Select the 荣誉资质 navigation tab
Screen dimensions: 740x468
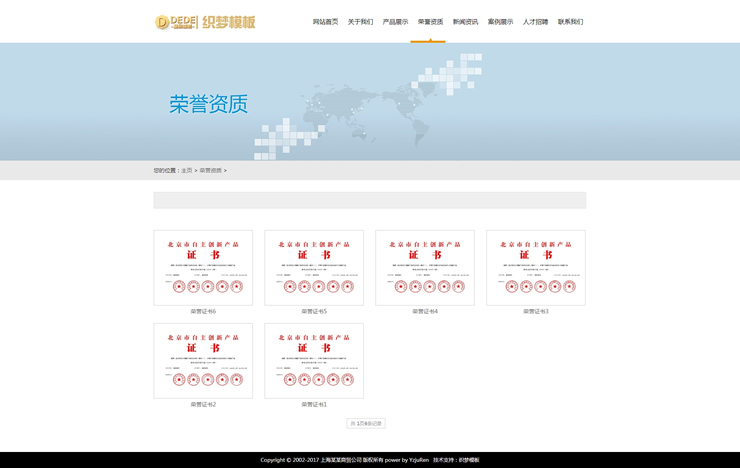coord(430,22)
